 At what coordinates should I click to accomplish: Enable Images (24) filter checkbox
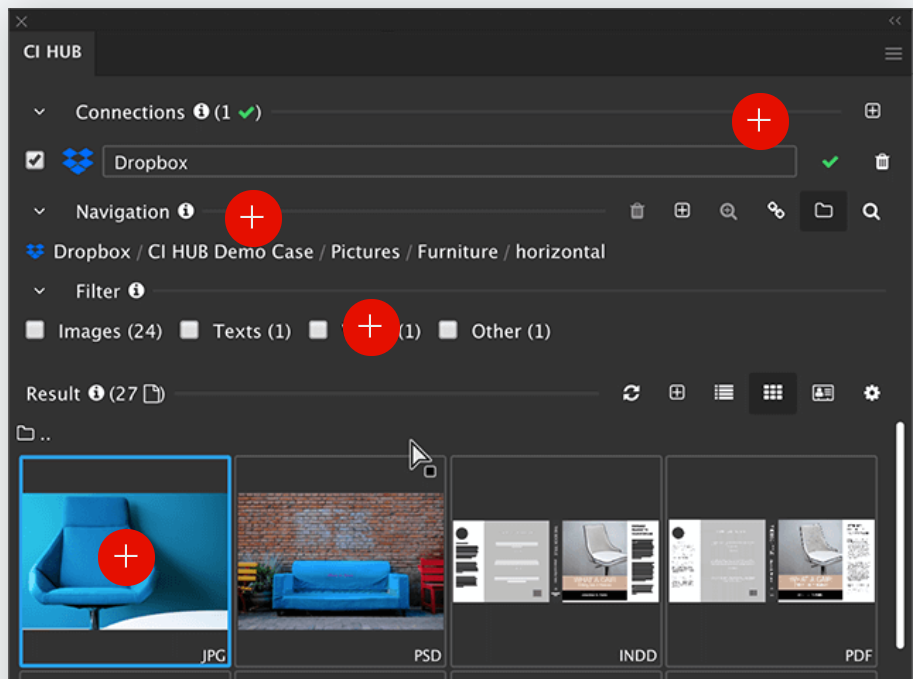point(35,330)
